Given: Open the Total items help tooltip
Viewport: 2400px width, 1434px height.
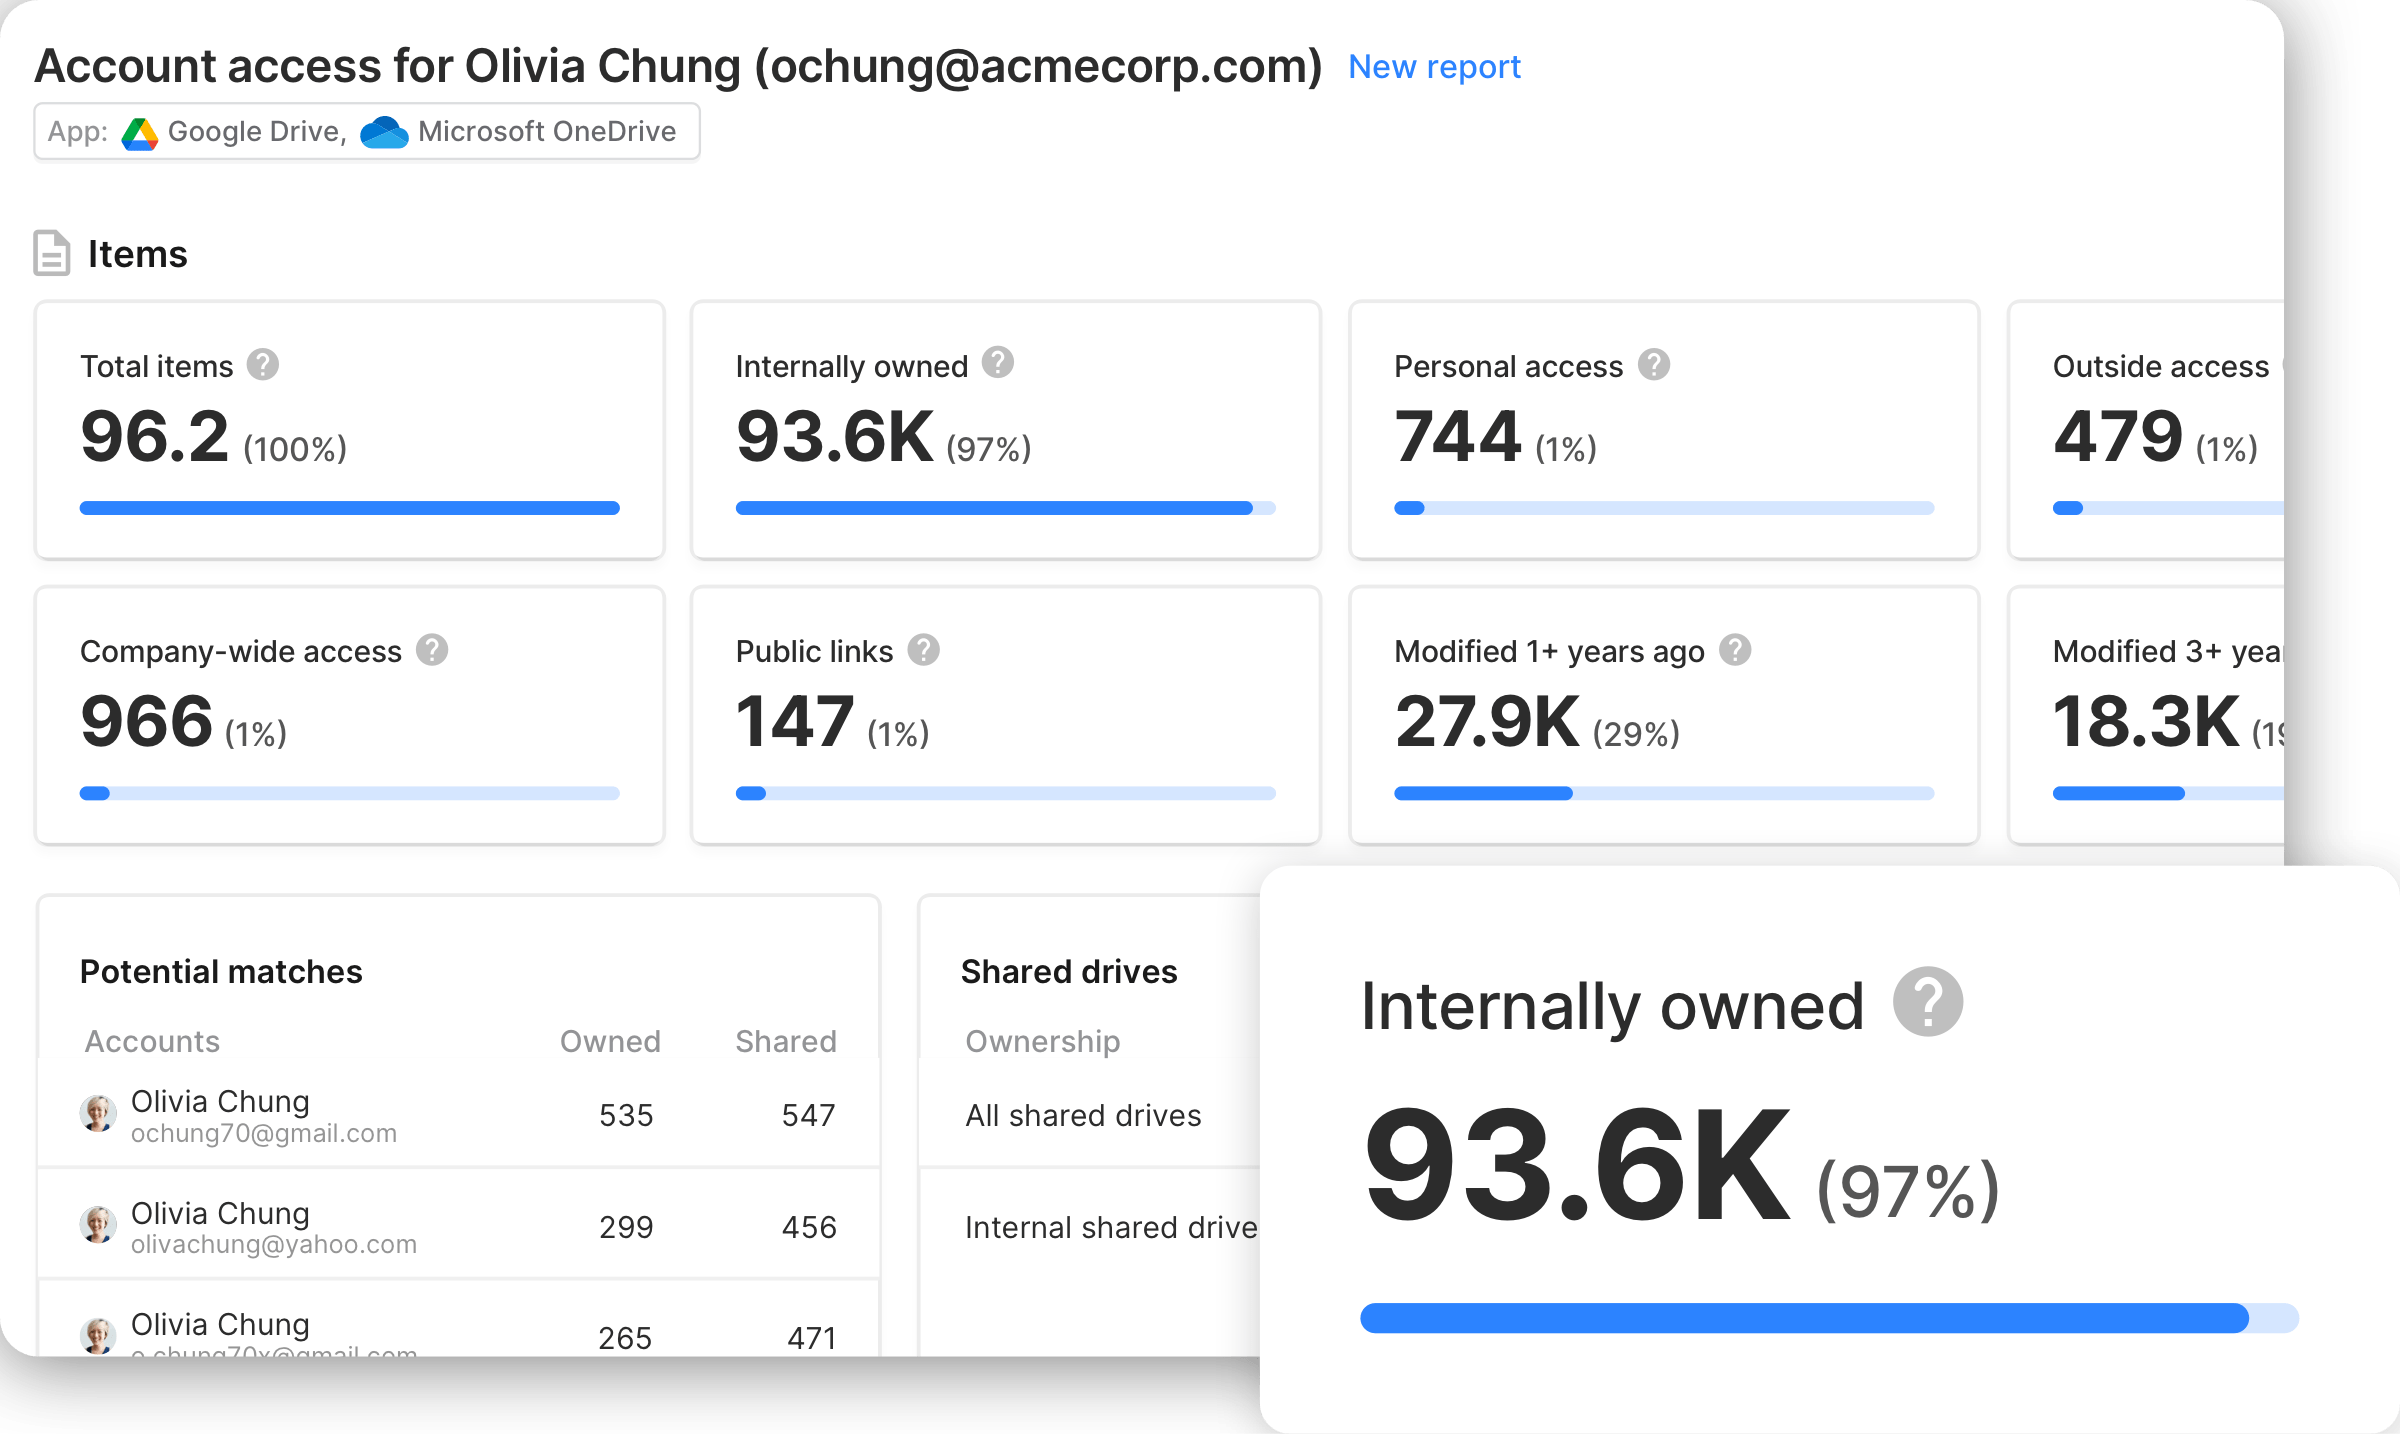Looking at the screenshot, I should coord(262,364).
